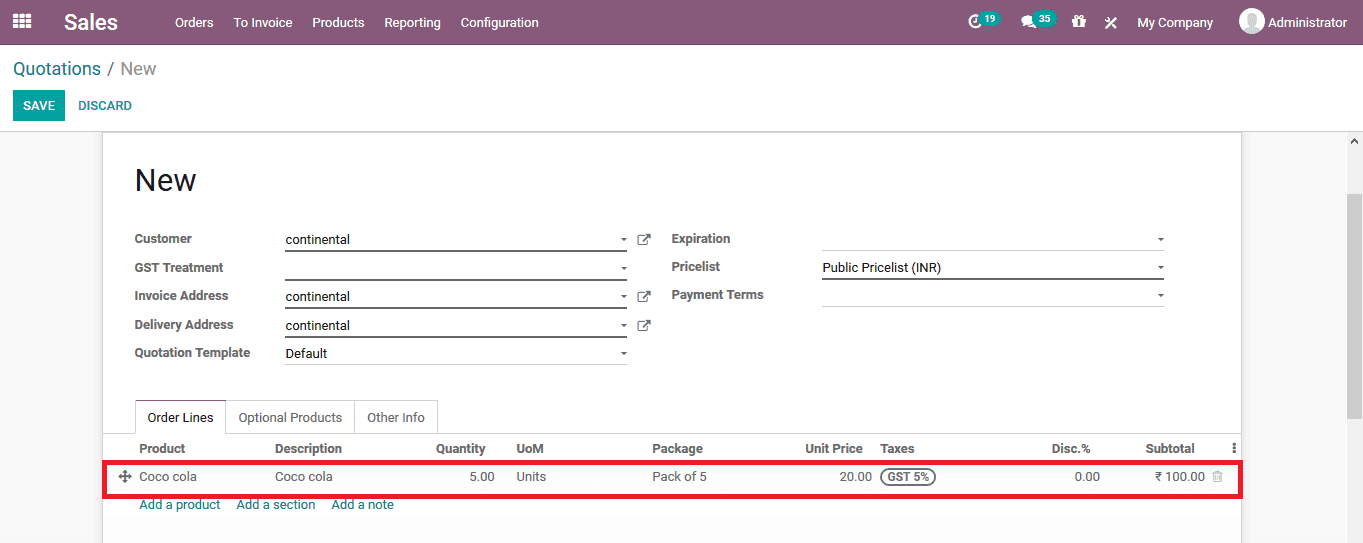Expand the Pricelist dropdown
The width and height of the screenshot is (1363, 543).
tap(1160, 268)
